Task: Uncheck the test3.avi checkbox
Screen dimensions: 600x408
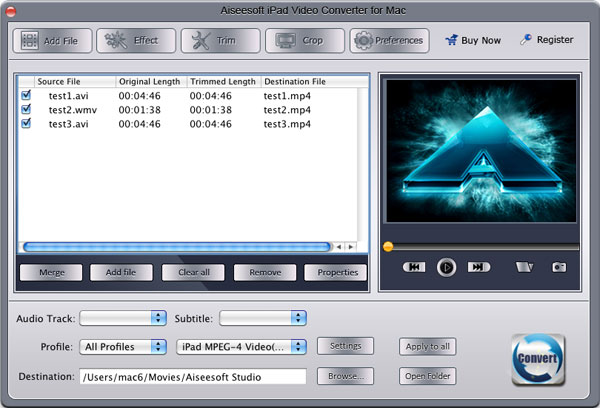Action: click(x=26, y=123)
